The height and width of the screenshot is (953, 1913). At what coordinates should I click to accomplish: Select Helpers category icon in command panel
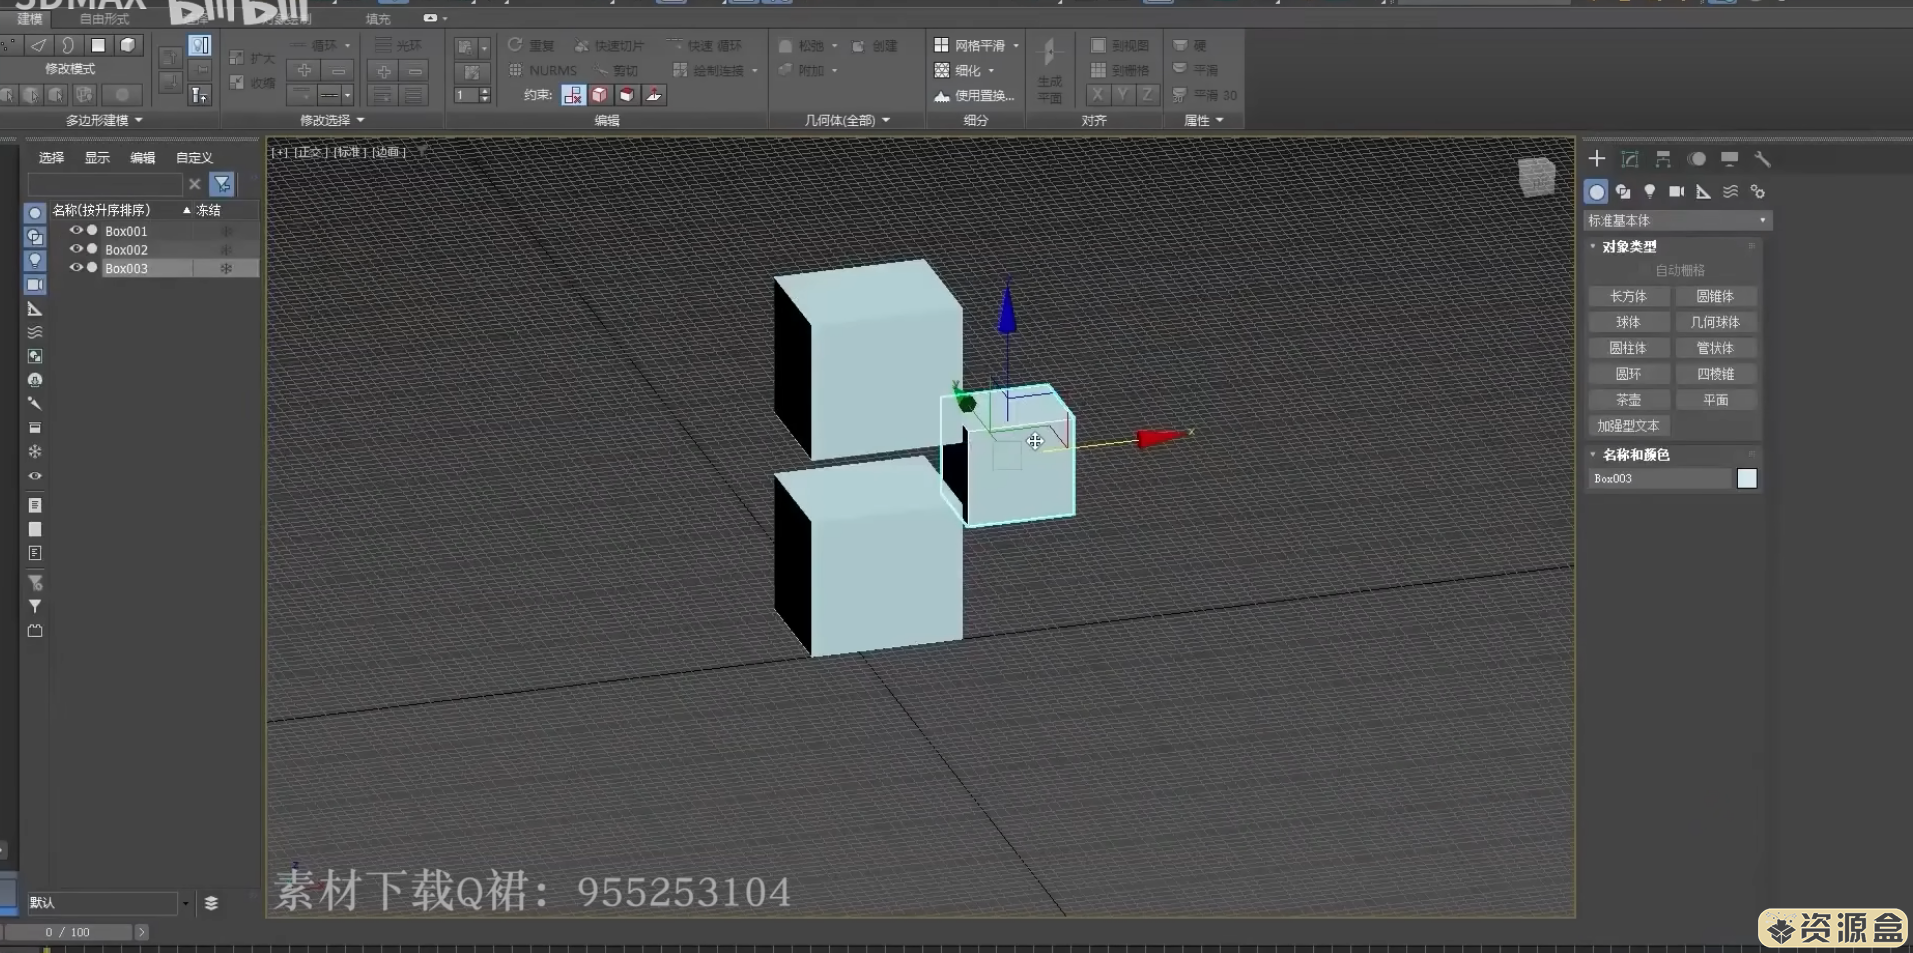click(1703, 191)
